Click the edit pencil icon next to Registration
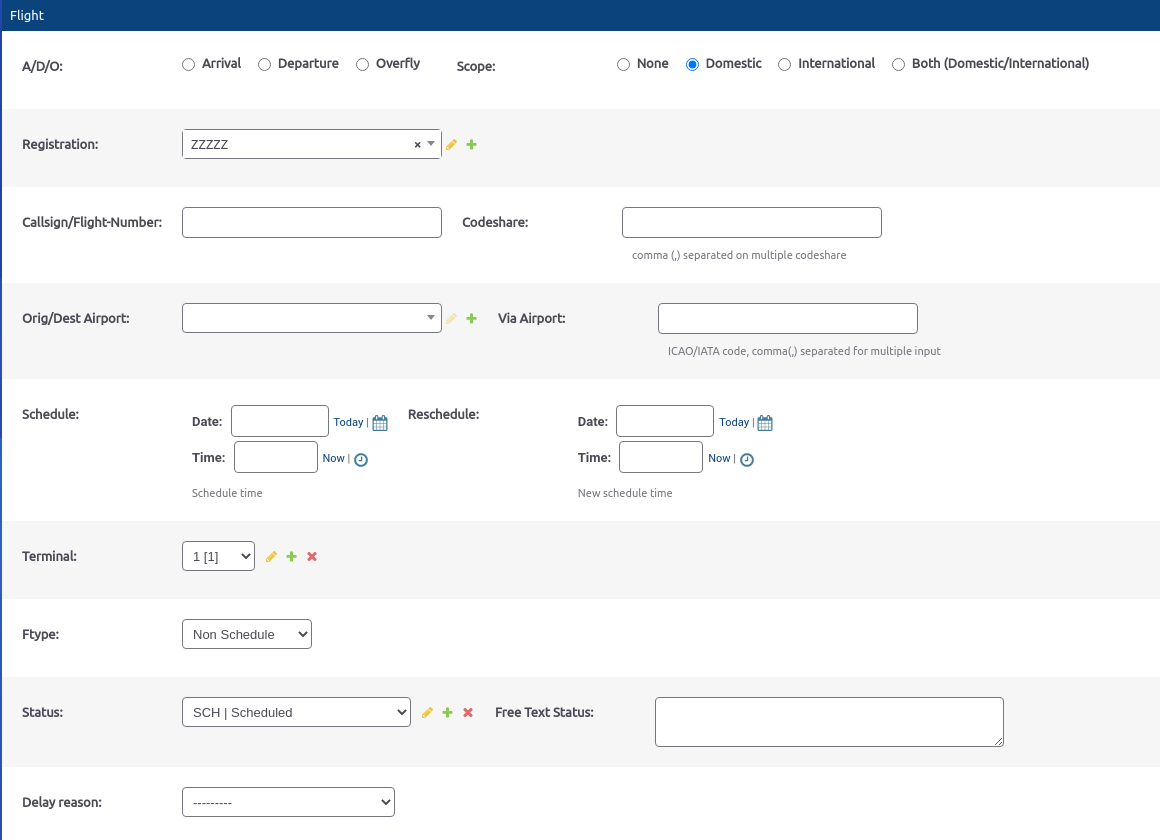This screenshot has width=1160, height=840. 451,145
